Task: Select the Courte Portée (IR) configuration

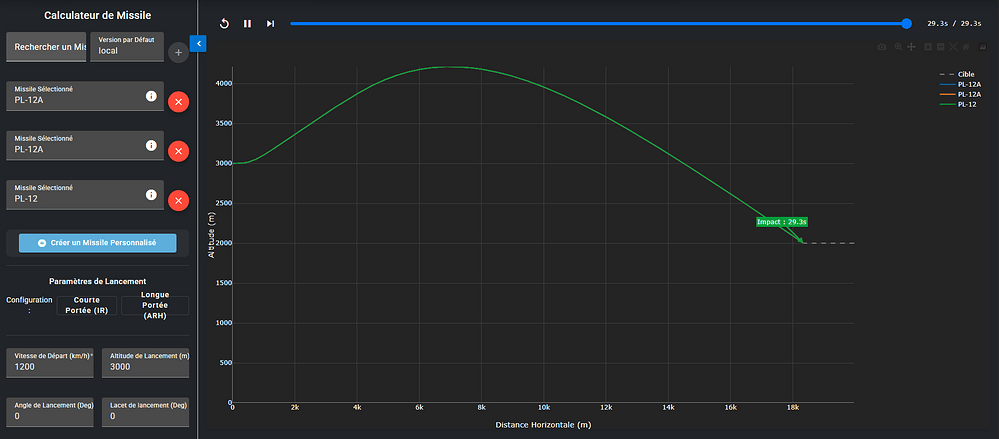Action: (87, 305)
